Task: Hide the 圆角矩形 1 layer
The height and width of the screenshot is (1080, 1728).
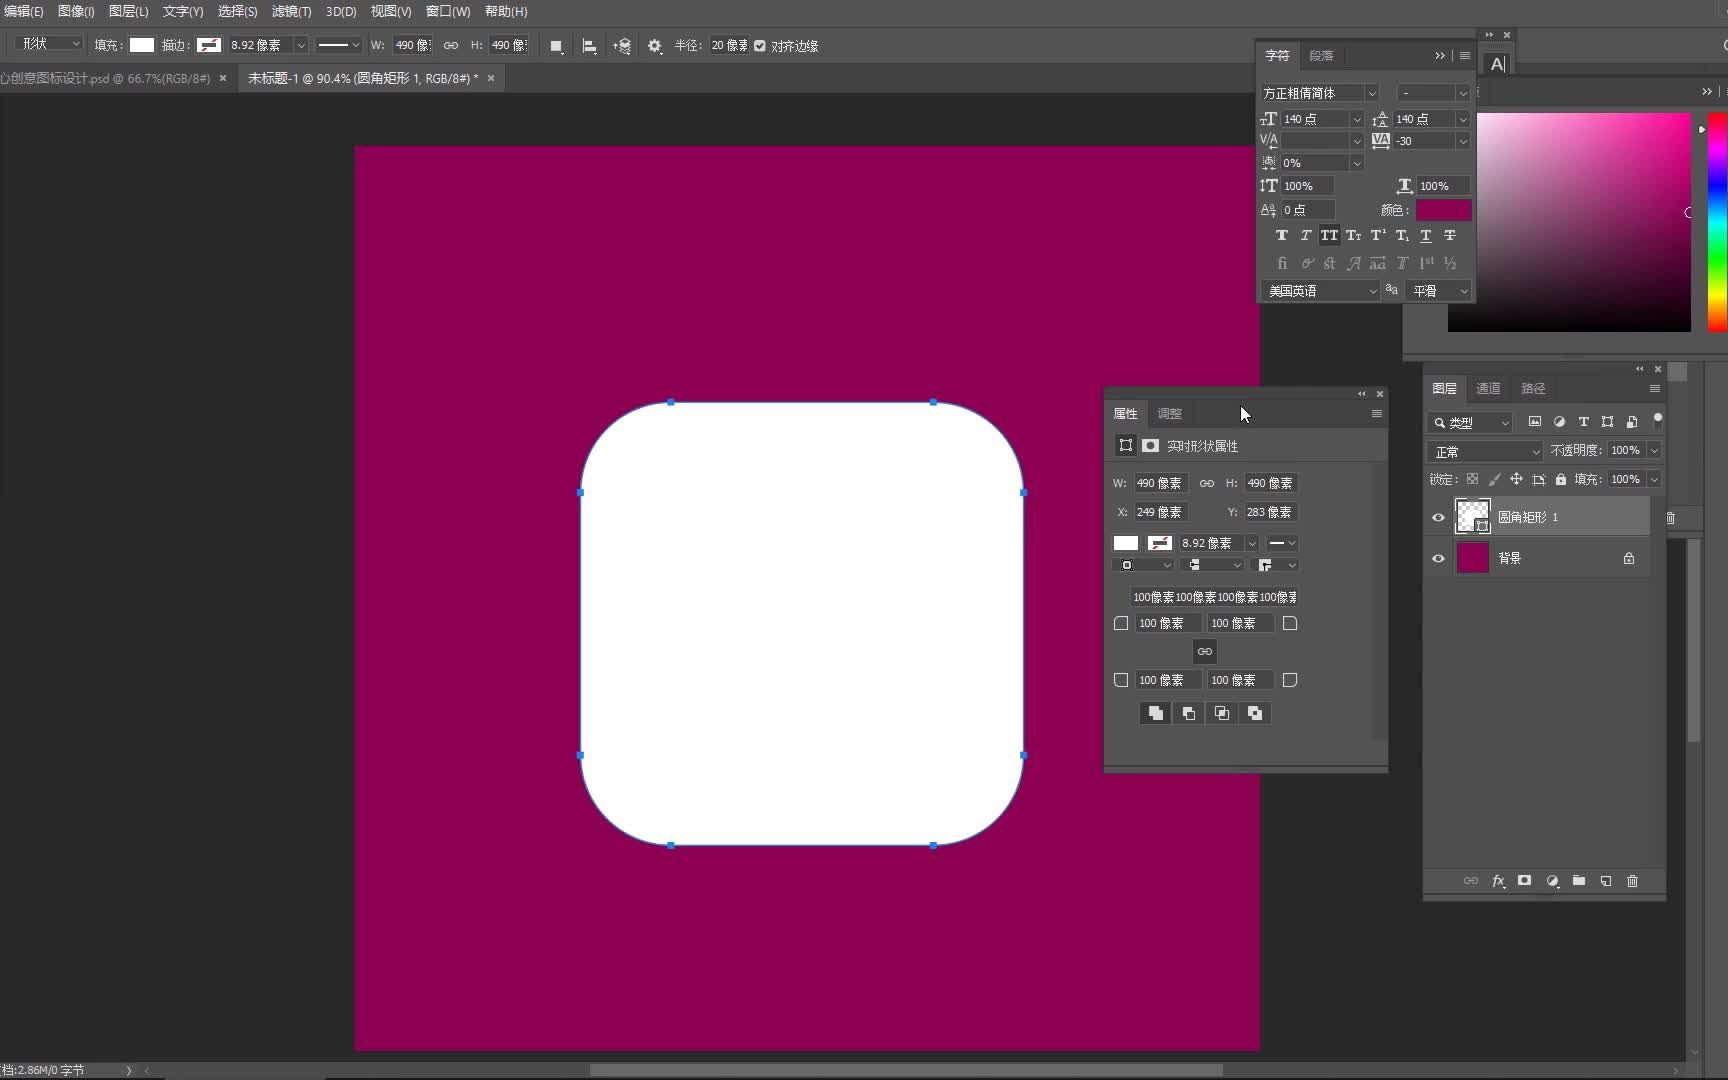Action: 1438,517
